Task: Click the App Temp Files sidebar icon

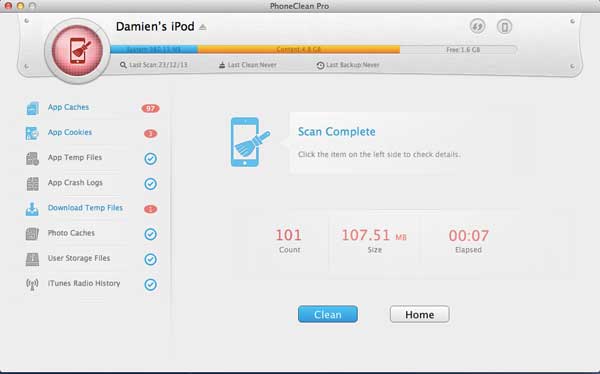Action: coord(33,158)
